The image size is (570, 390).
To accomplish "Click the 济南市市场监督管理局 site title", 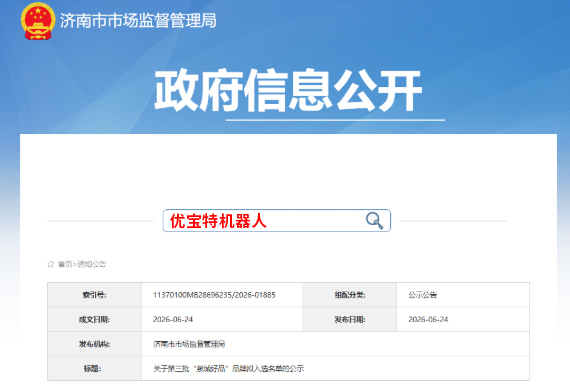I will point(138,20).
